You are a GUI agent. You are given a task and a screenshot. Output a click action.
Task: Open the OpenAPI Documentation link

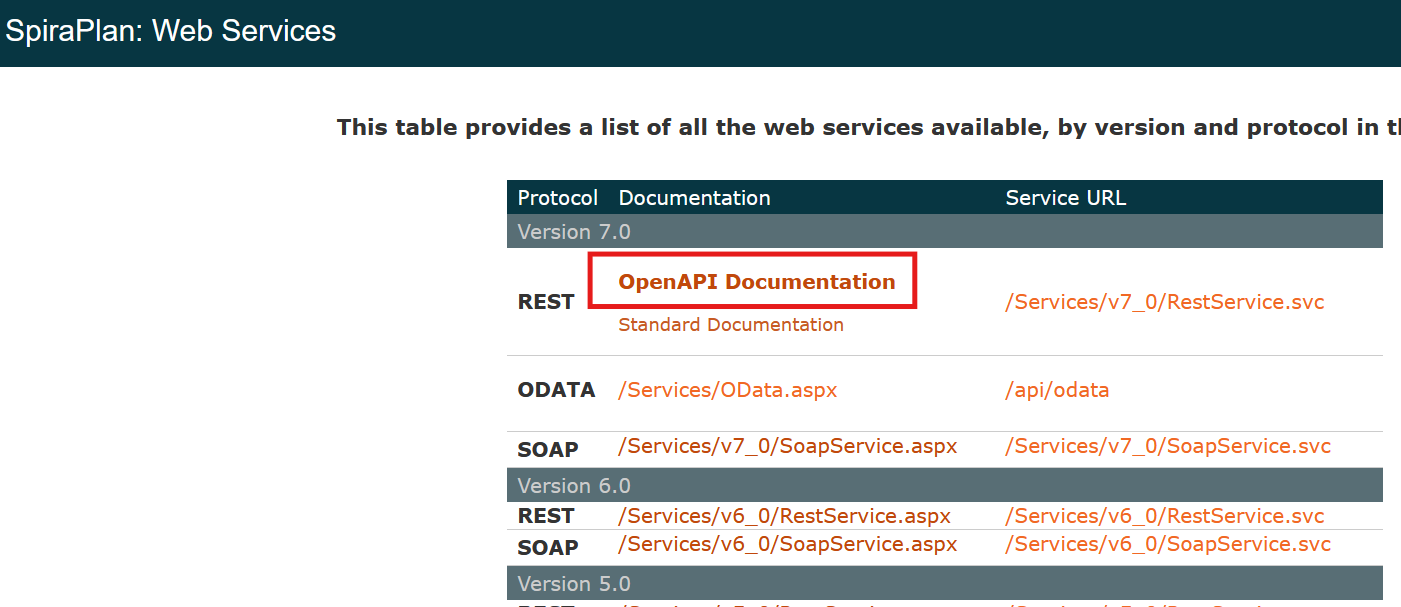(x=756, y=282)
